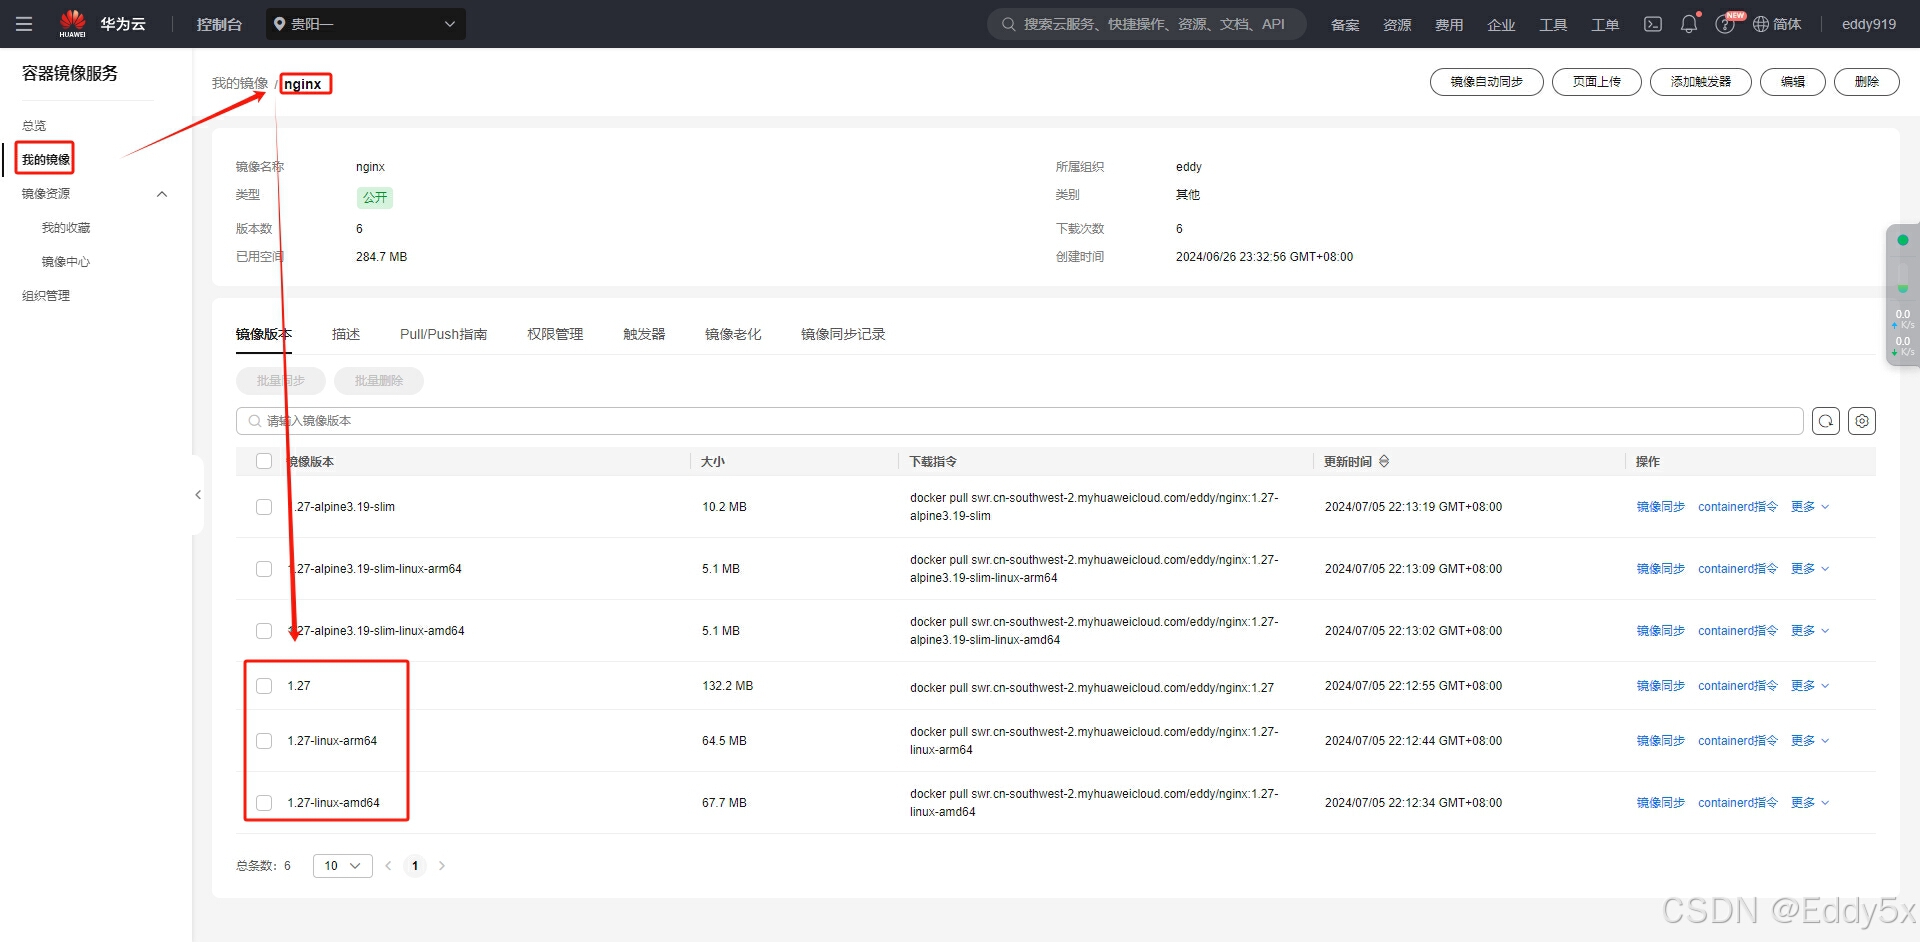Sort by update time icon
Viewport: 1920px width, 942px height.
(x=1384, y=461)
